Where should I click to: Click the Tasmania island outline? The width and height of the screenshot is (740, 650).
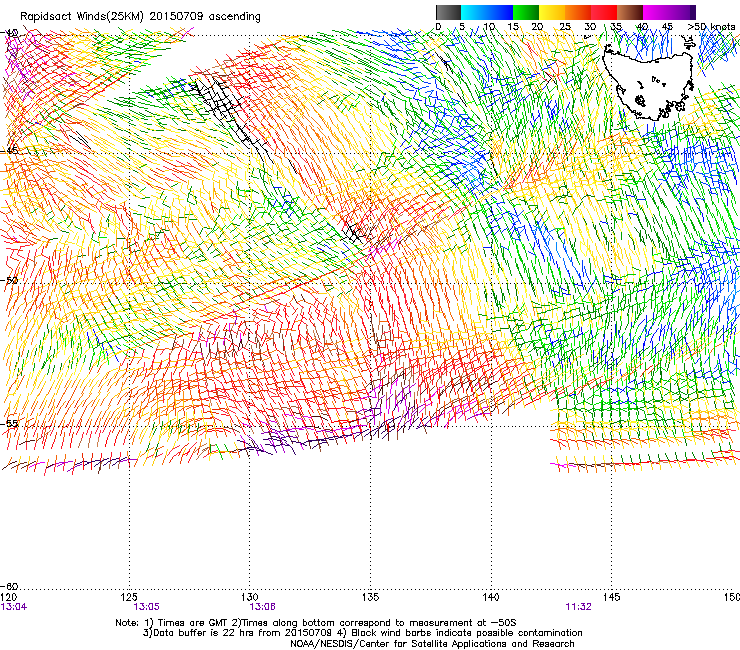(649, 81)
